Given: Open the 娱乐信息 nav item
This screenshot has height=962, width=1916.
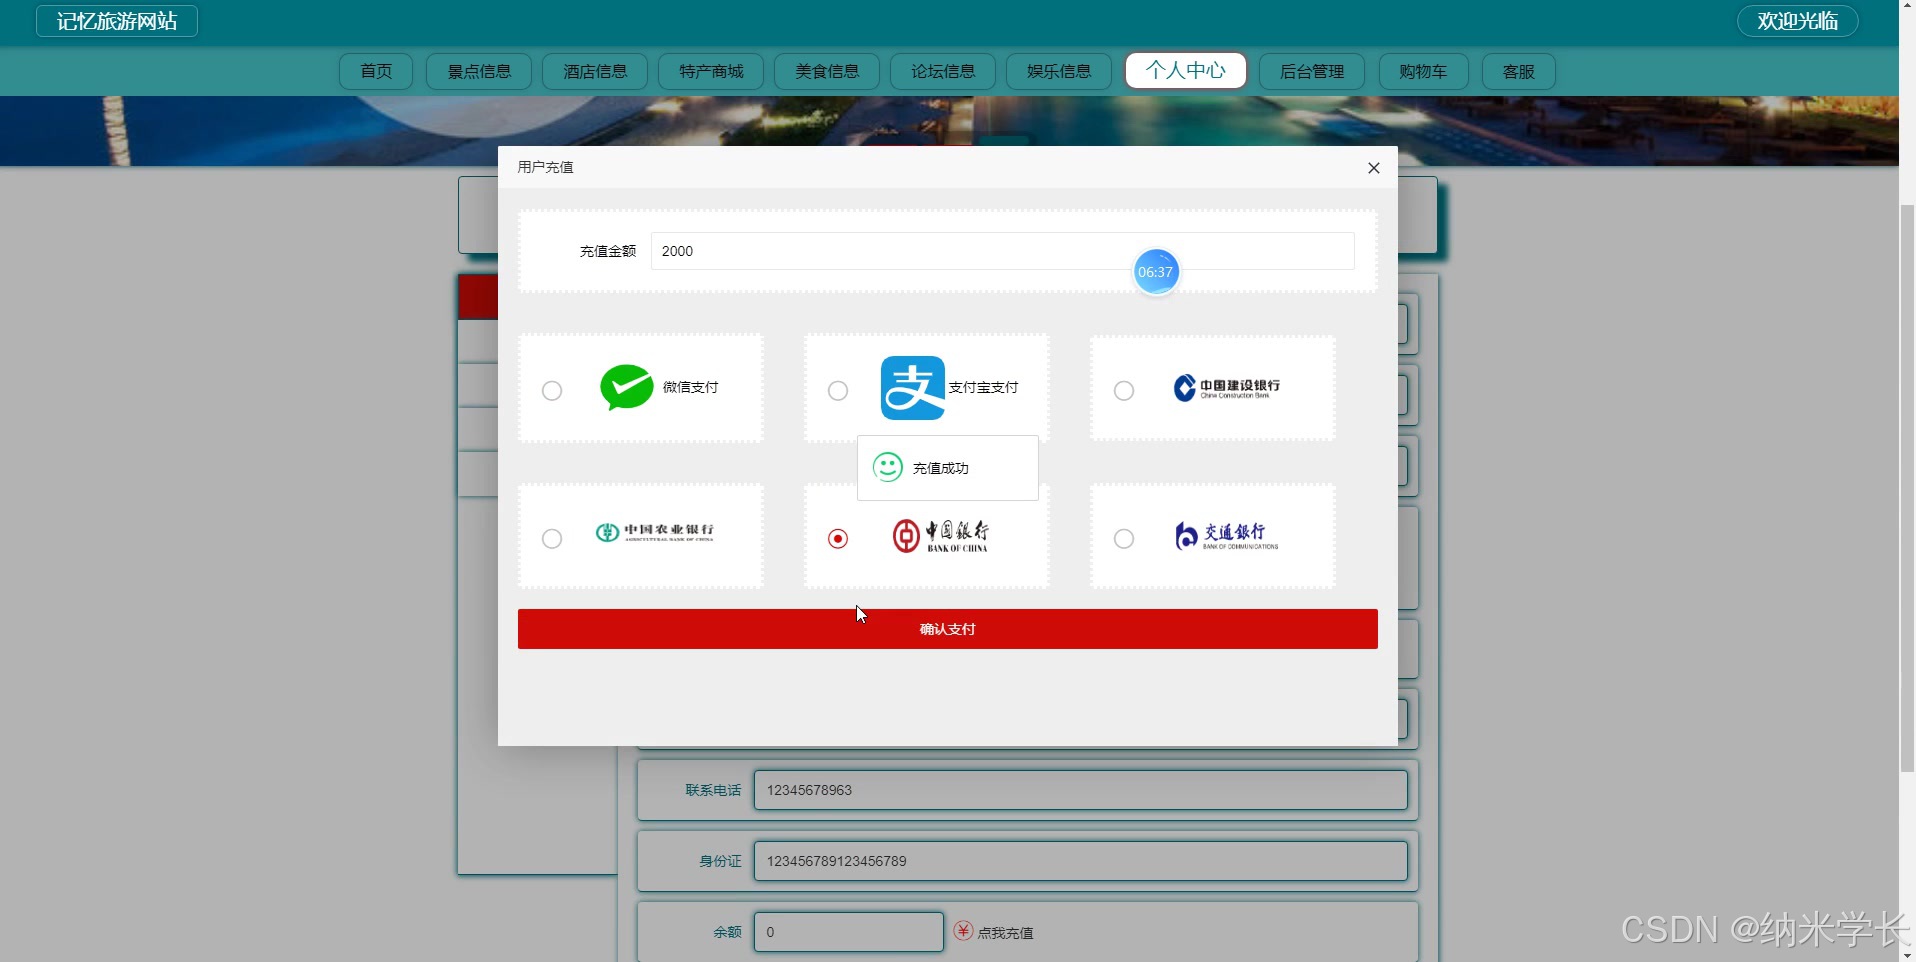Looking at the screenshot, I should coord(1059,71).
